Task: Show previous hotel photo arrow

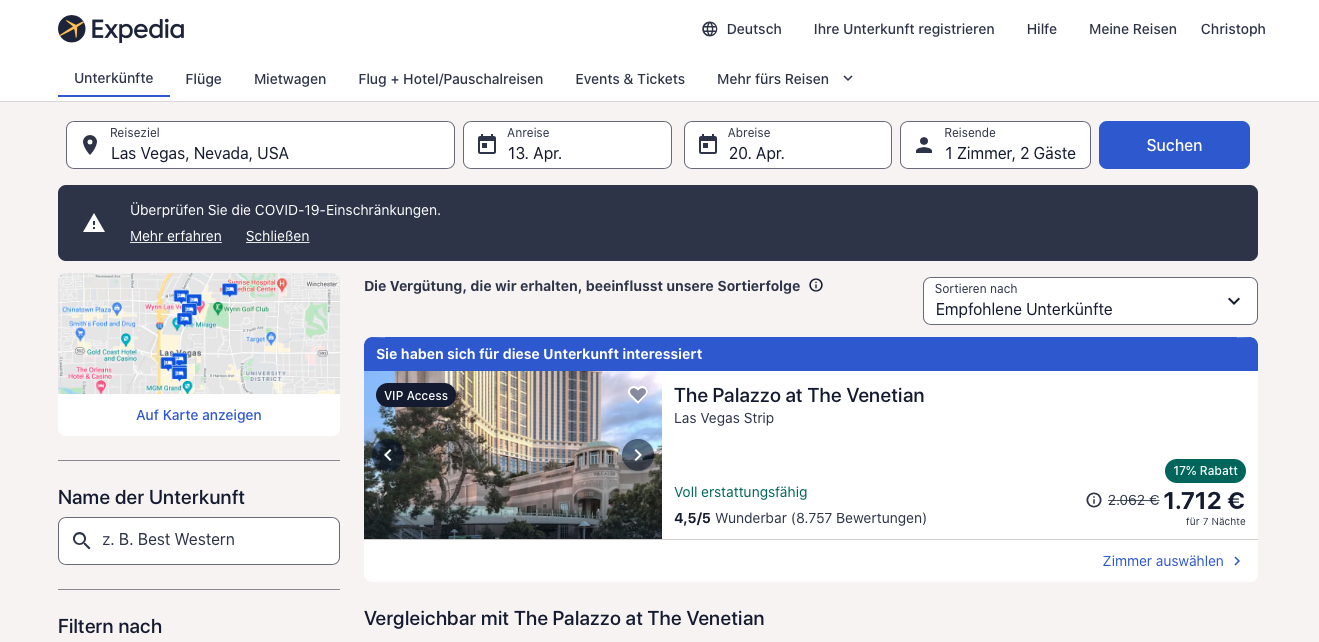Action: (x=388, y=455)
